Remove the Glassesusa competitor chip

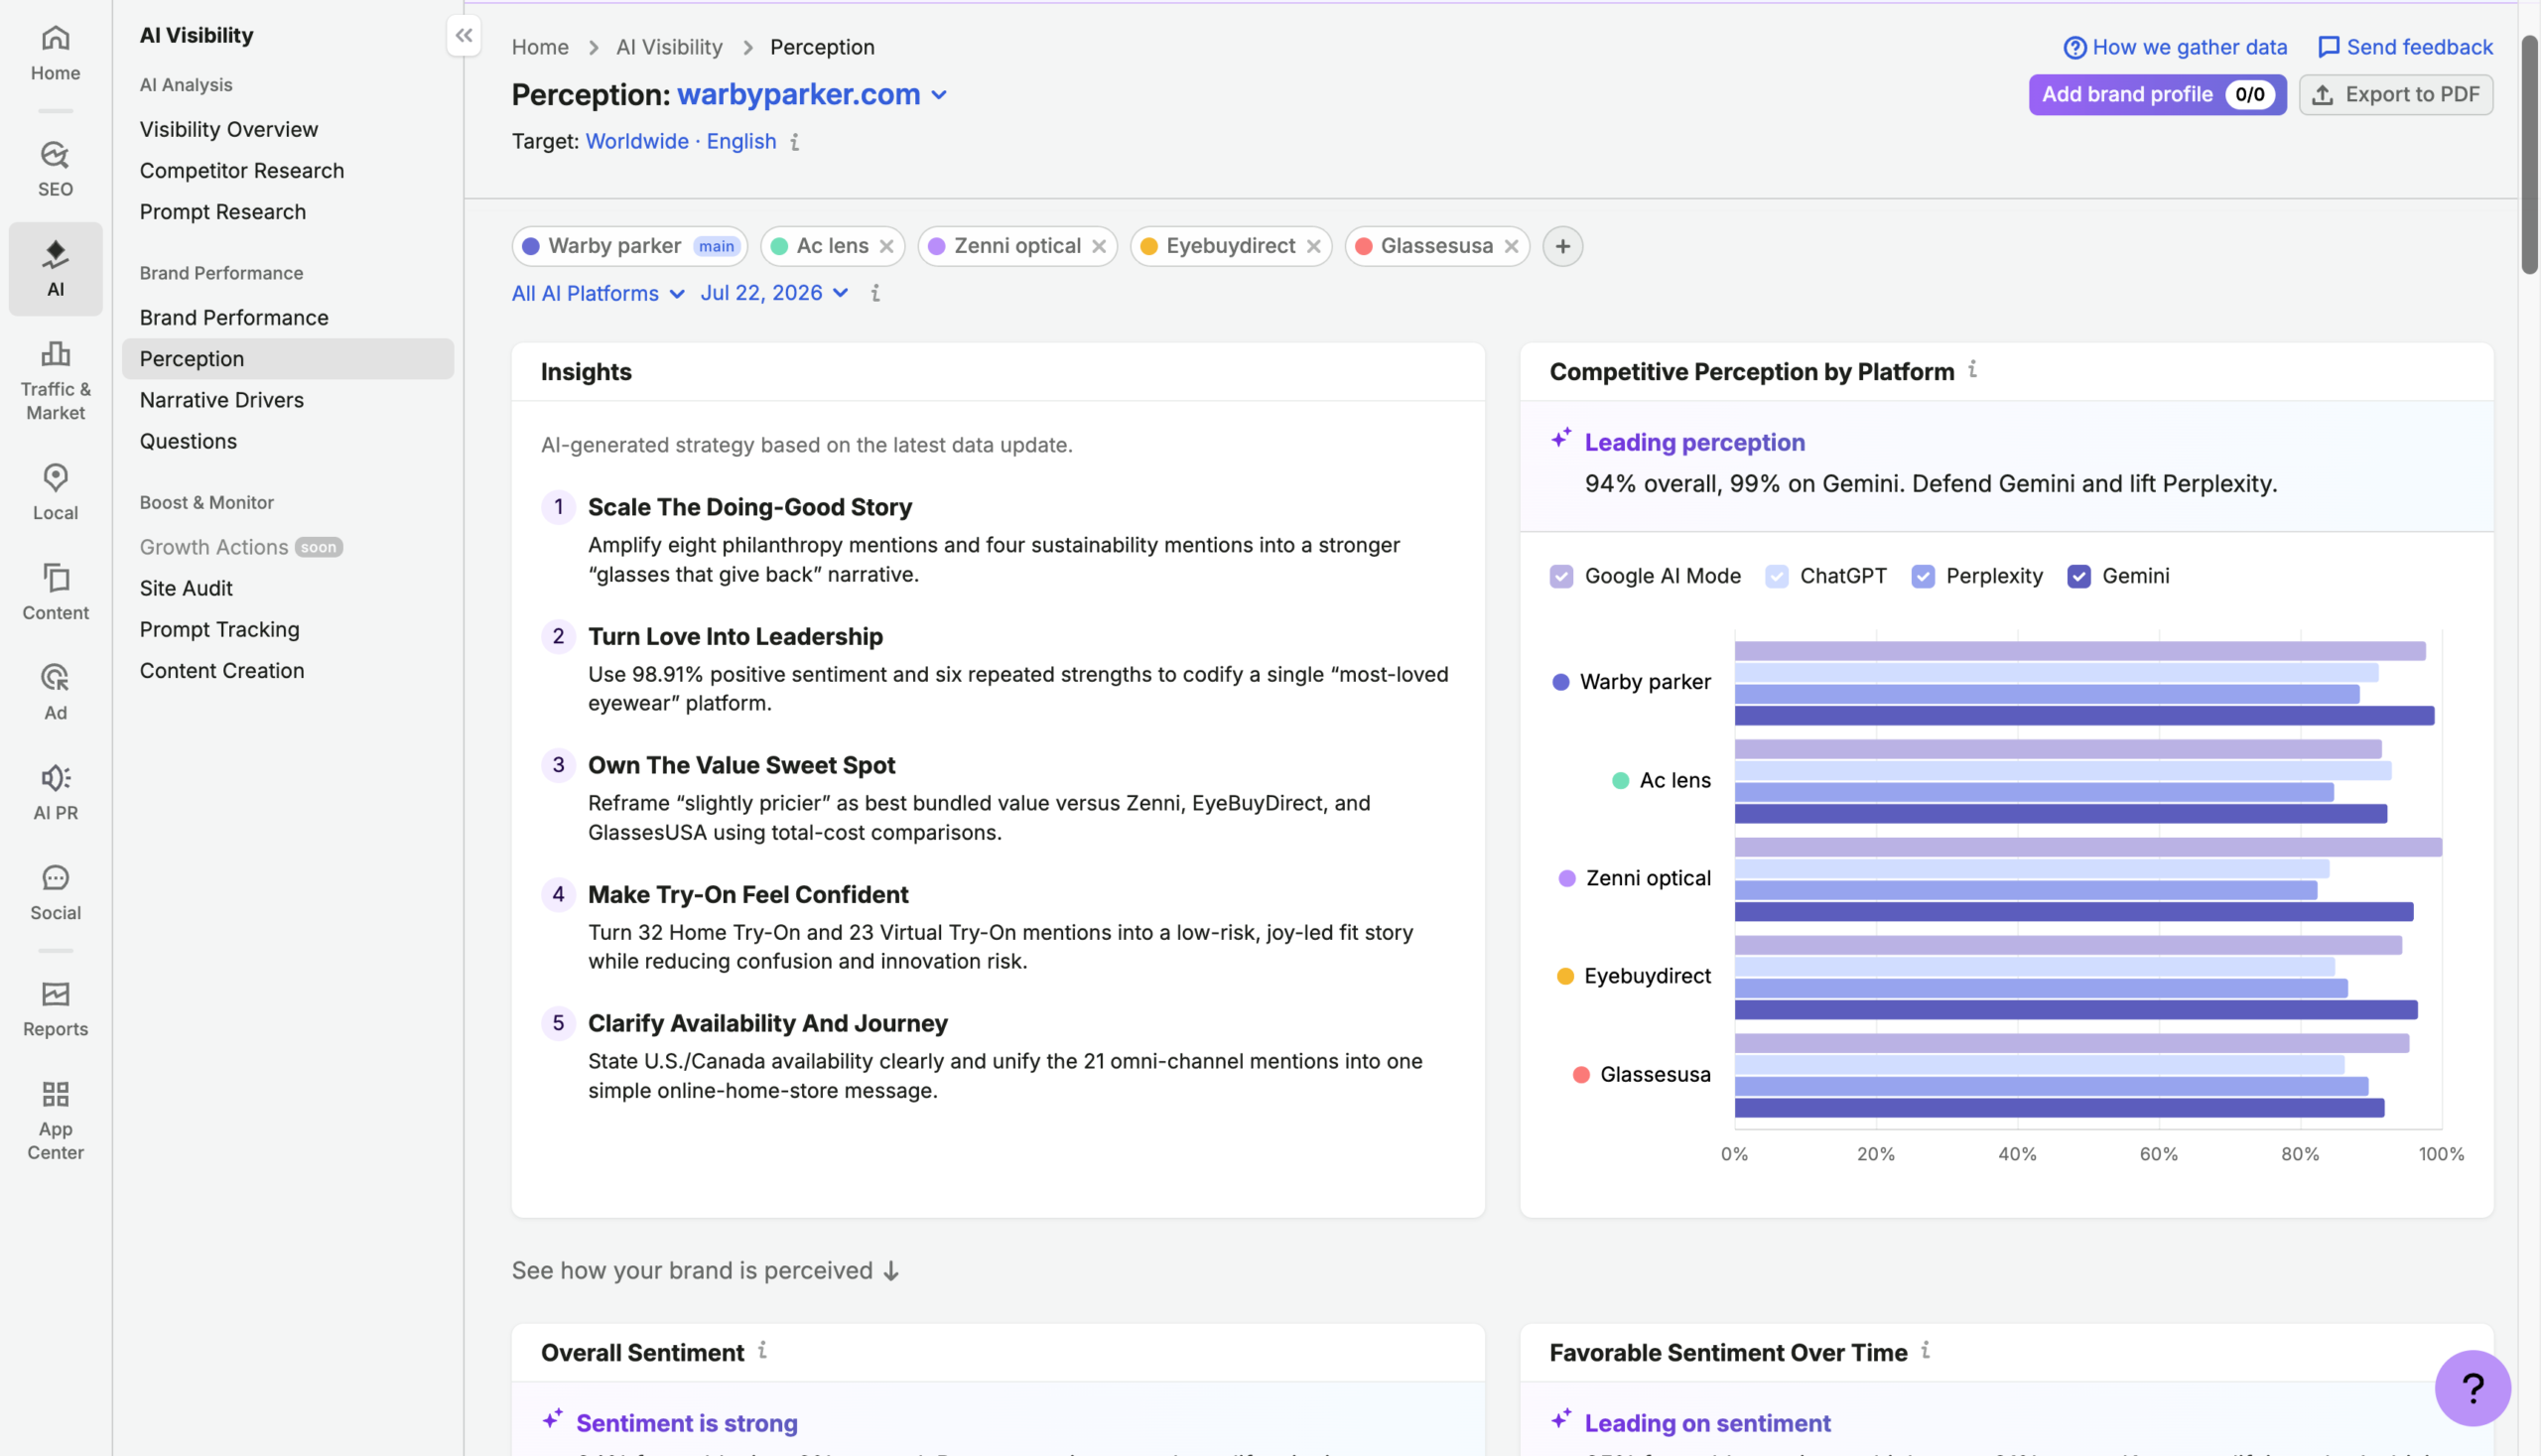point(1511,246)
